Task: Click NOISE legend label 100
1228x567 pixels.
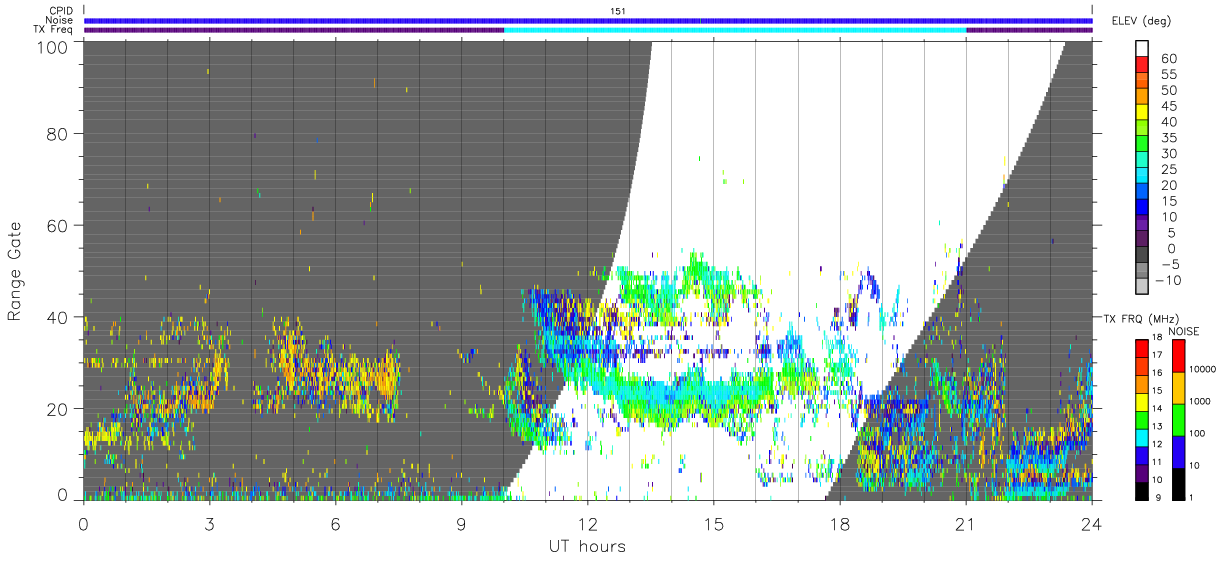Action: (x=1198, y=435)
